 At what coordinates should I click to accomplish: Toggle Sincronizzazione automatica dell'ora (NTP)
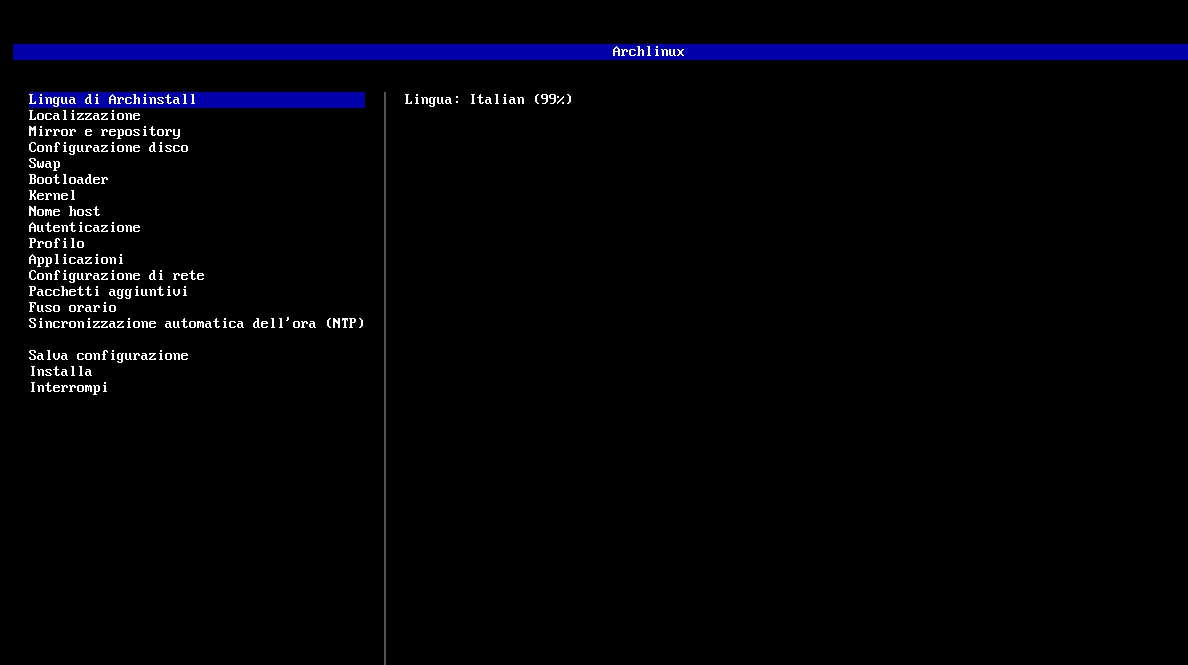click(x=196, y=323)
